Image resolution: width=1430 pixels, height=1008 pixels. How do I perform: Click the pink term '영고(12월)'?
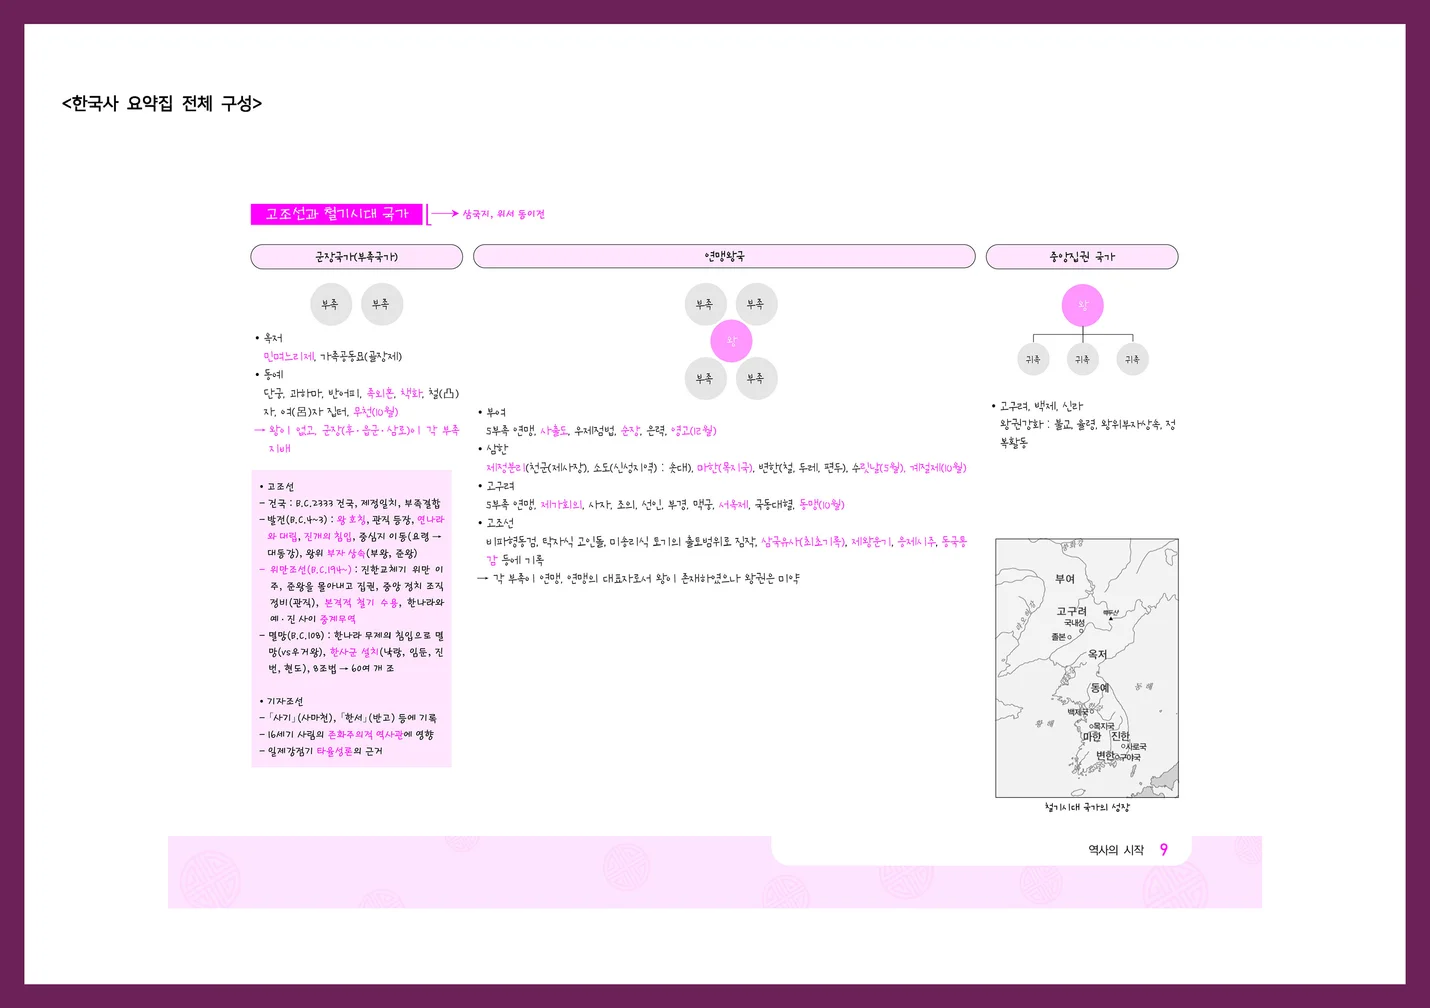coord(693,431)
